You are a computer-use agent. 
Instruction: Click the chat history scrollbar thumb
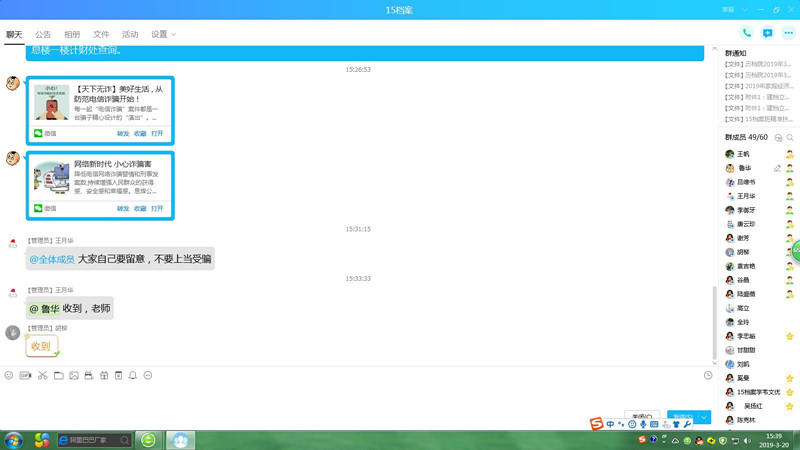[714, 322]
